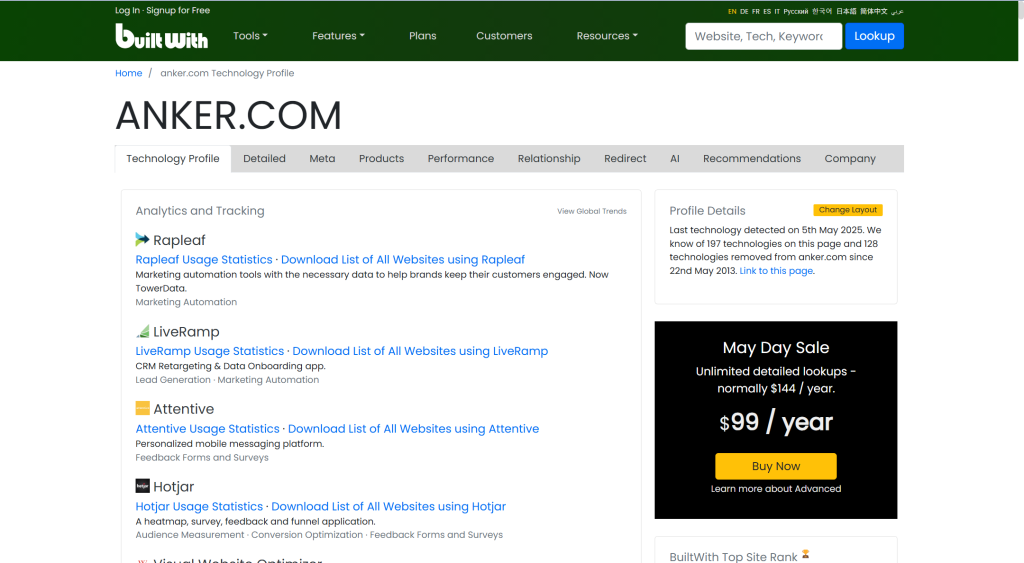Switch to the Meta tab
The width and height of the screenshot is (1024, 563).
322,159
